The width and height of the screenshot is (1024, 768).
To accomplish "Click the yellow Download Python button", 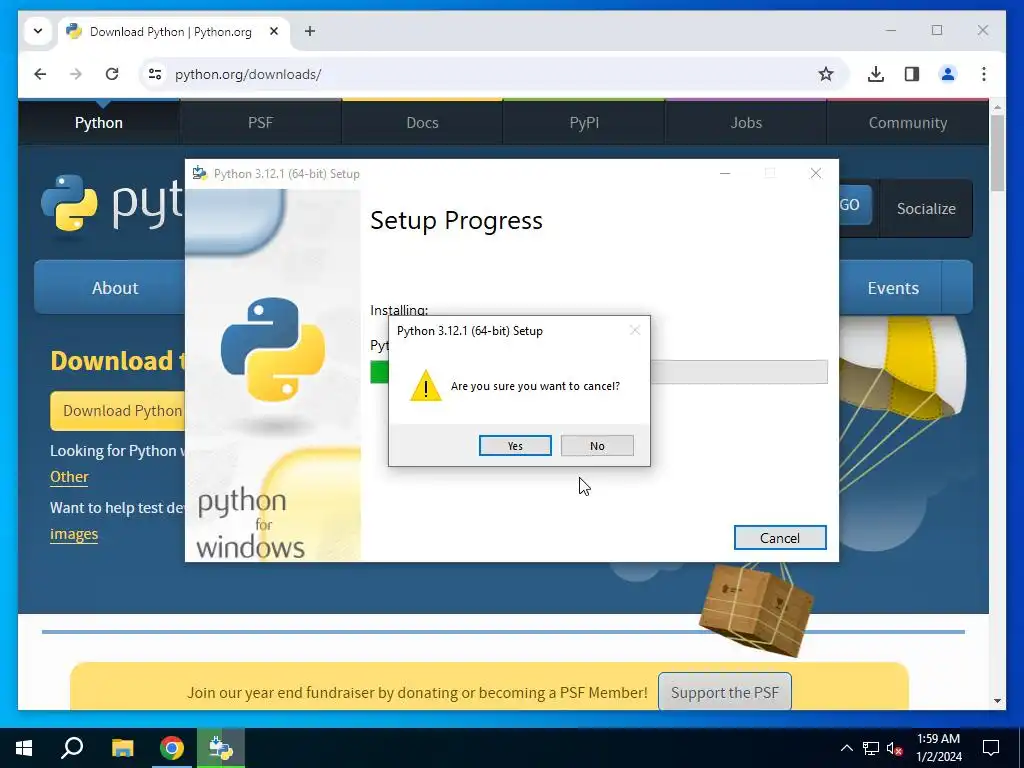I will point(118,411).
